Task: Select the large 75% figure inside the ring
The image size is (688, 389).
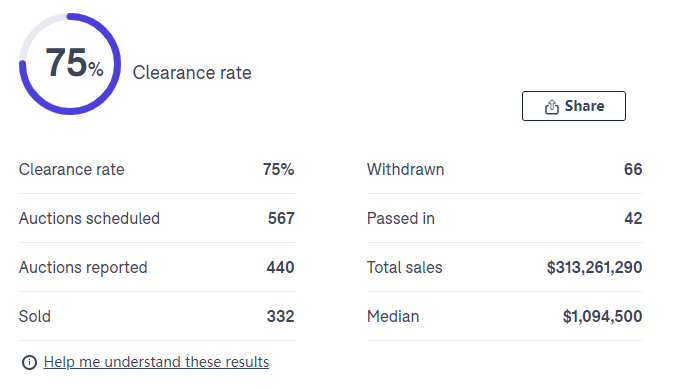Action: click(74, 63)
